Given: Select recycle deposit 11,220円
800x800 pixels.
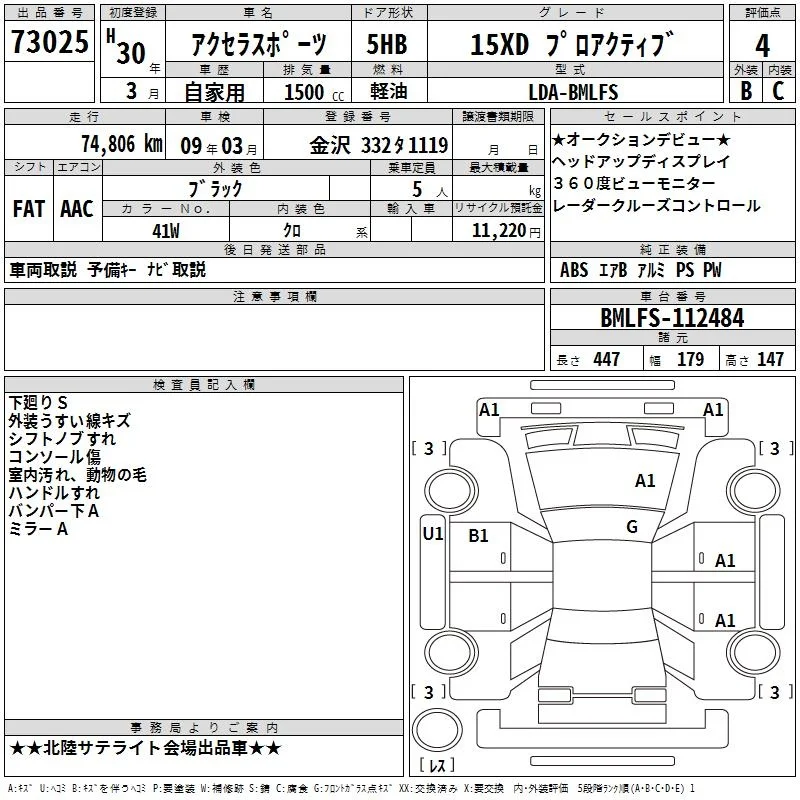Looking at the screenshot, I should click(x=506, y=231).
